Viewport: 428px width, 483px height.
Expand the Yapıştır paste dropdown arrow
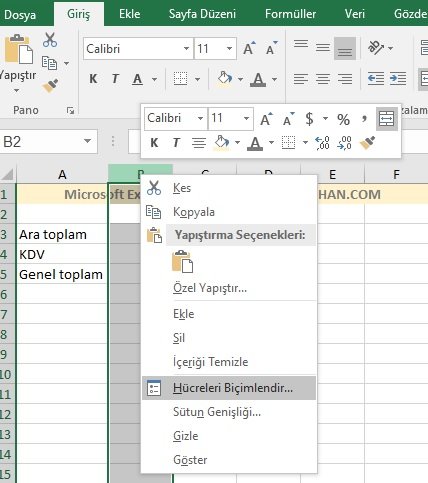16,90
